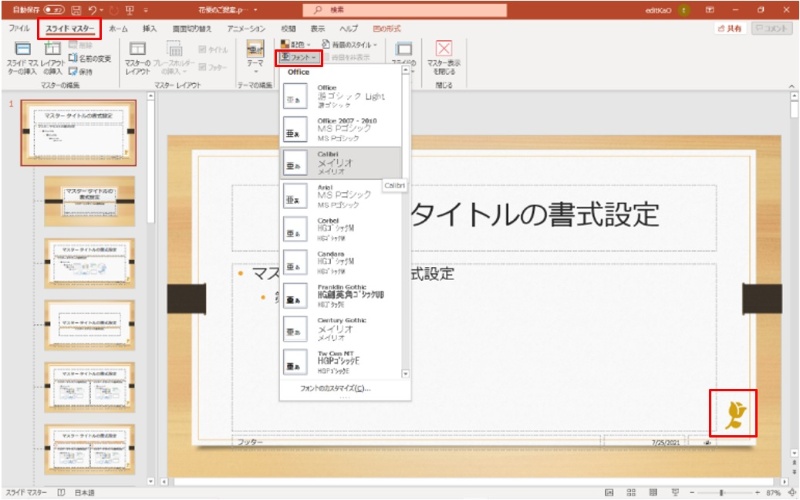Select Office 2007 - 2010 font theme
Image resolution: width=800 pixels, height=500 pixels.
(341, 129)
